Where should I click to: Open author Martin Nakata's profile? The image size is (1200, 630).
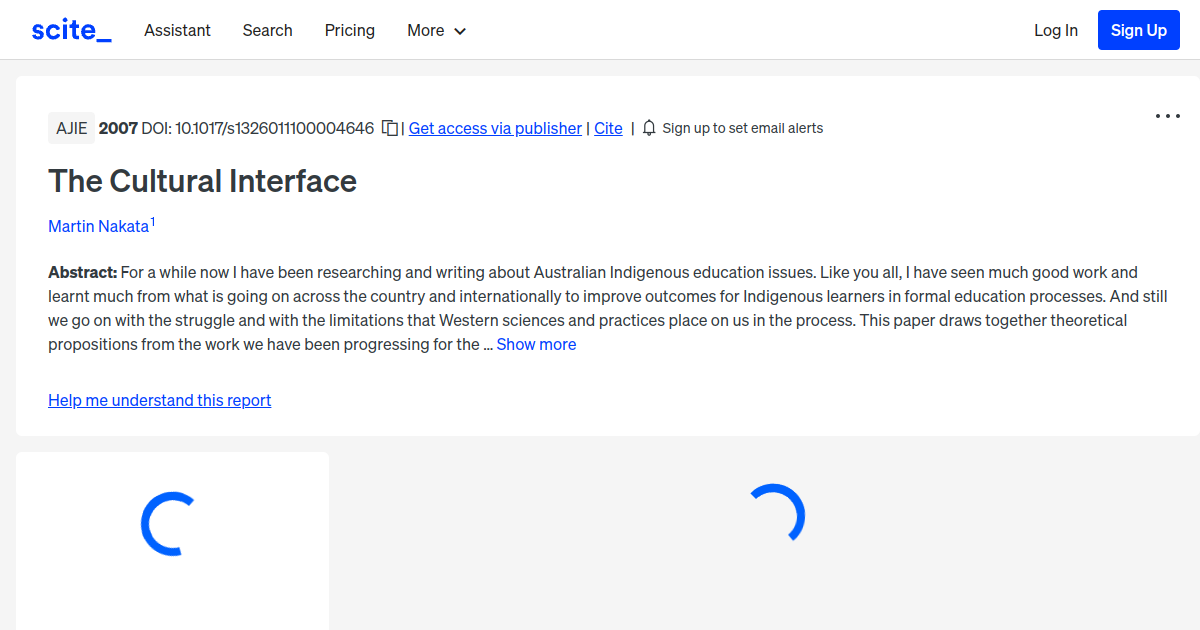[x=98, y=226]
